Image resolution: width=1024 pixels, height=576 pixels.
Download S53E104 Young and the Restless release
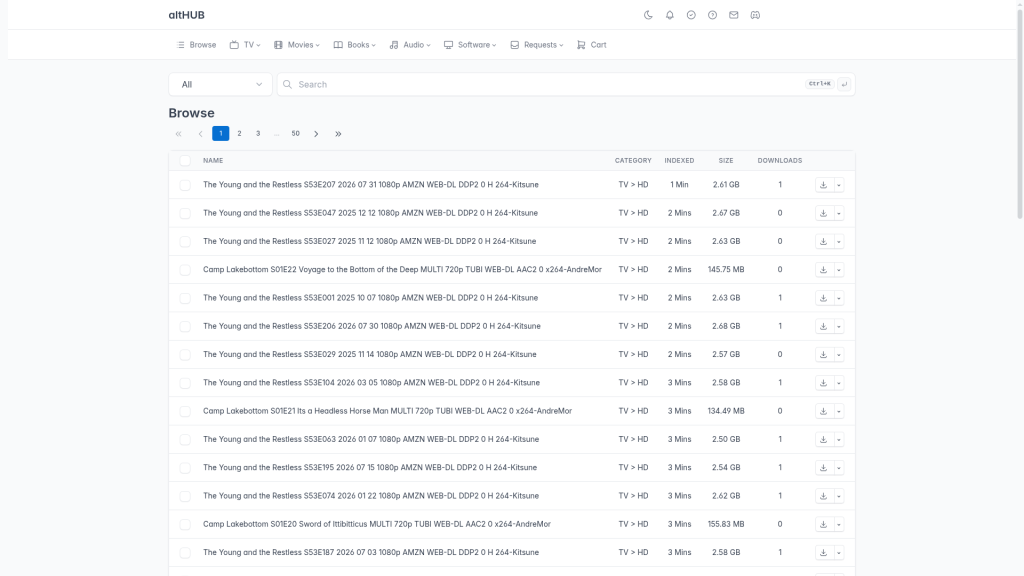824,383
